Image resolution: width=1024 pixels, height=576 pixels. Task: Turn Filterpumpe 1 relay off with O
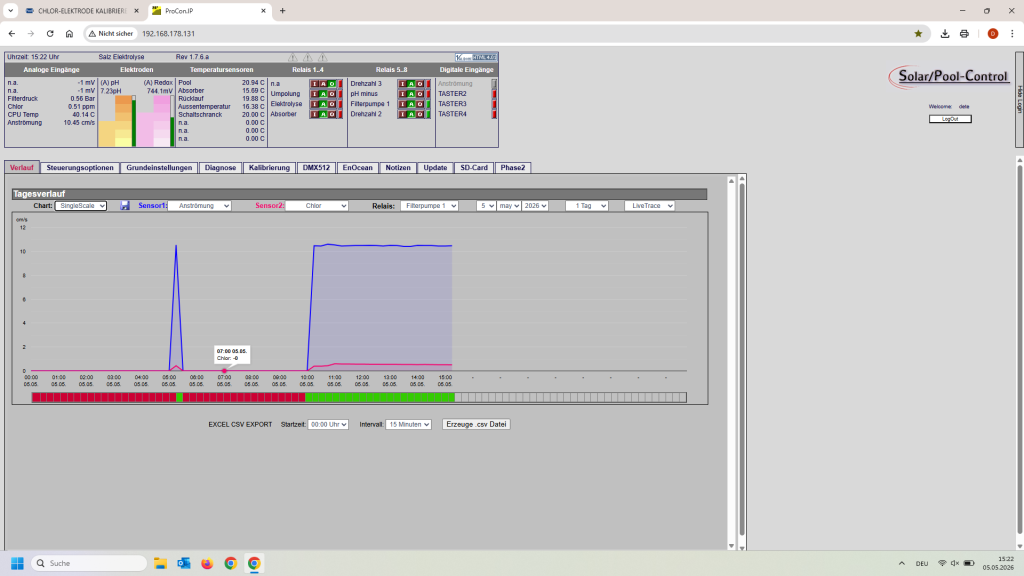420,104
